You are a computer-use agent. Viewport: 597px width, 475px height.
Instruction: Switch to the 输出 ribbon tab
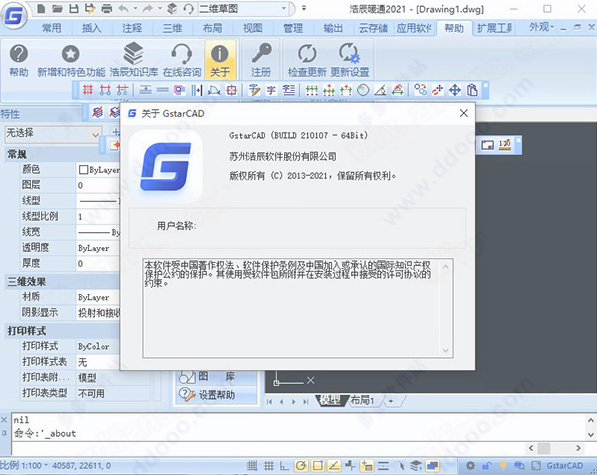[x=333, y=28]
